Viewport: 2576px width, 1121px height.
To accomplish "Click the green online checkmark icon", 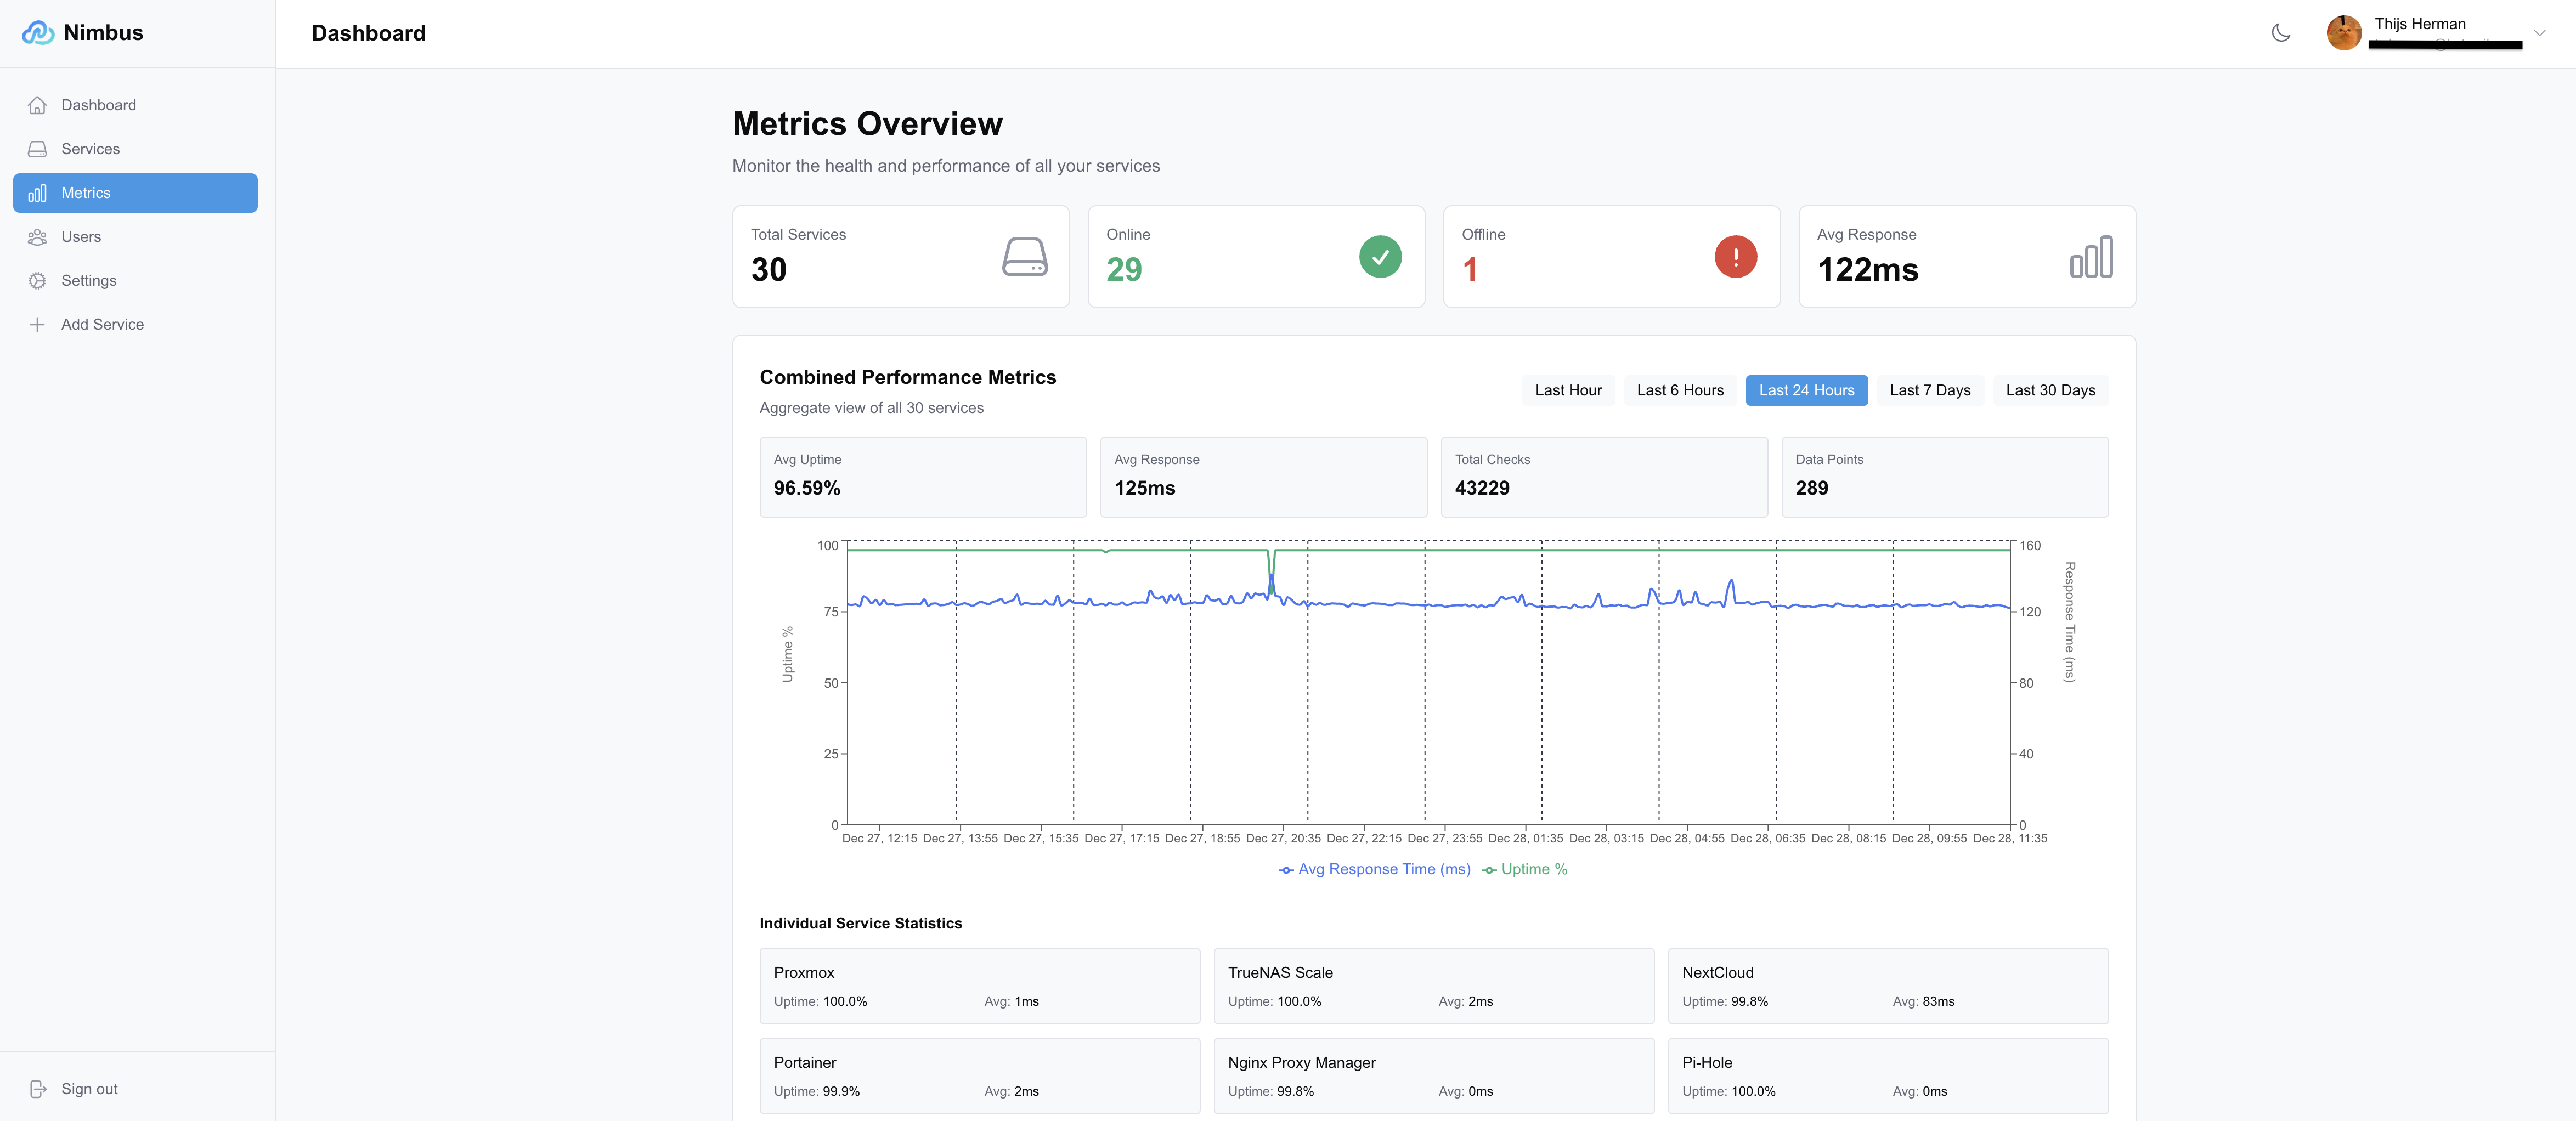I will (x=1380, y=257).
